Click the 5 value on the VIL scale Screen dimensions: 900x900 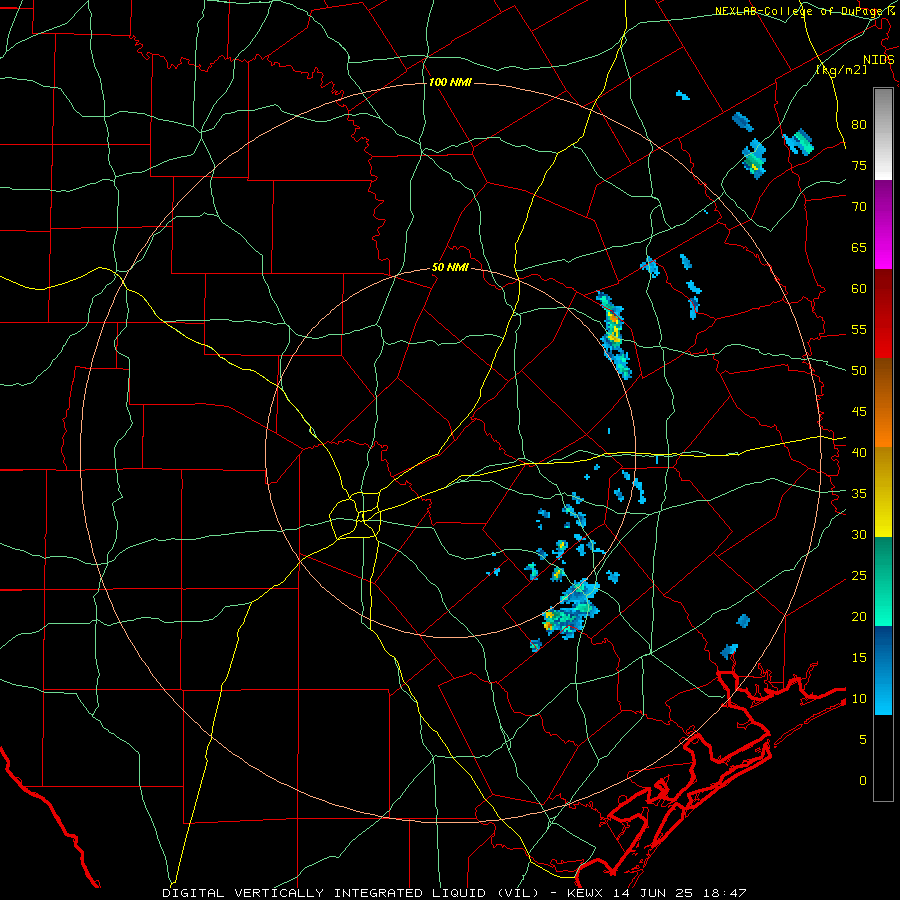point(863,740)
